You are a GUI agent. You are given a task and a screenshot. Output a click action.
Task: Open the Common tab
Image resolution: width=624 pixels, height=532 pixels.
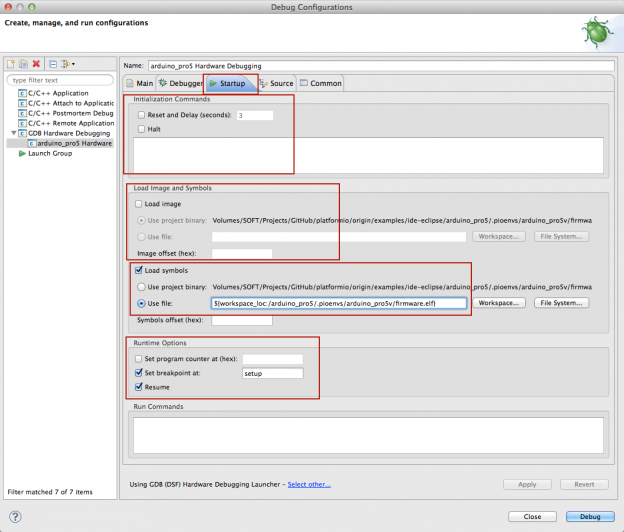[320, 84]
